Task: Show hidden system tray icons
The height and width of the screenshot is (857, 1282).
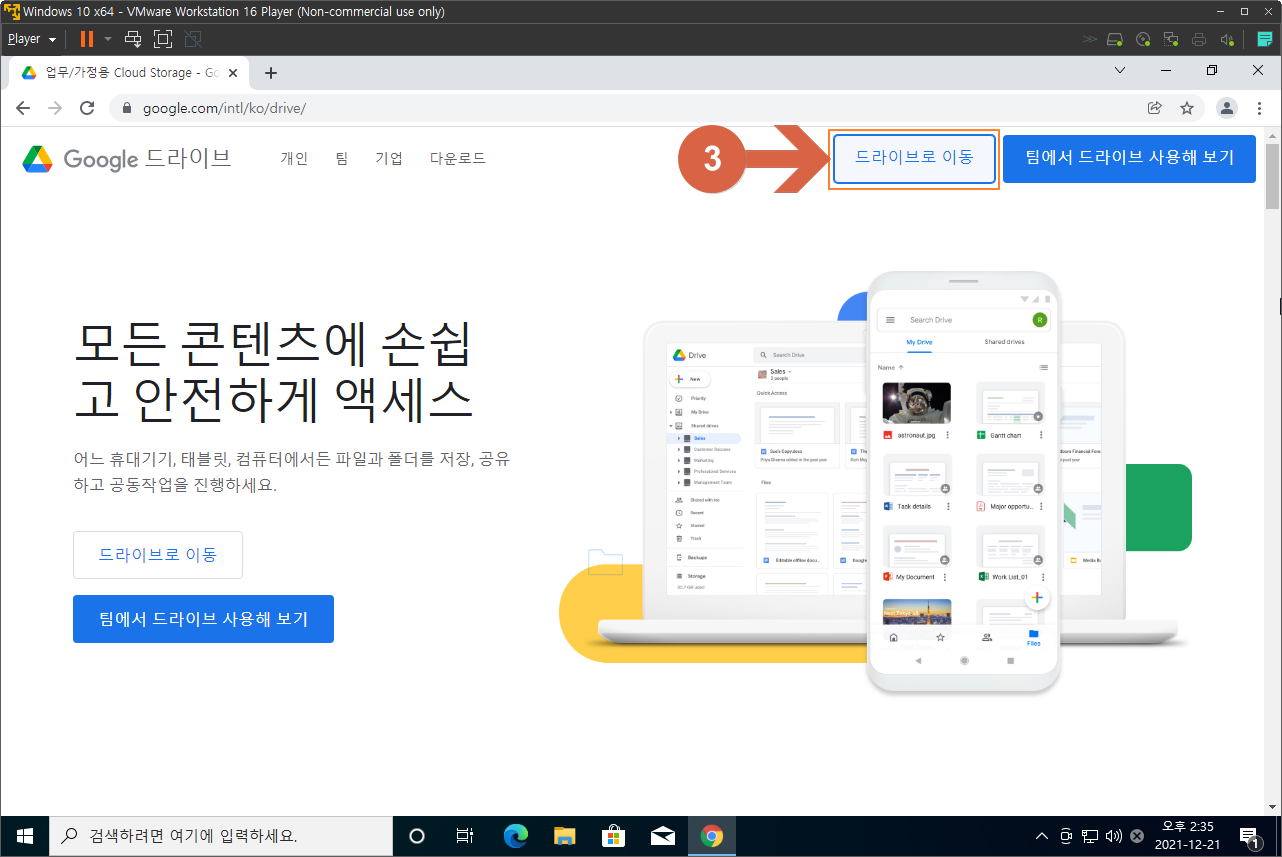Action: click(x=1042, y=836)
